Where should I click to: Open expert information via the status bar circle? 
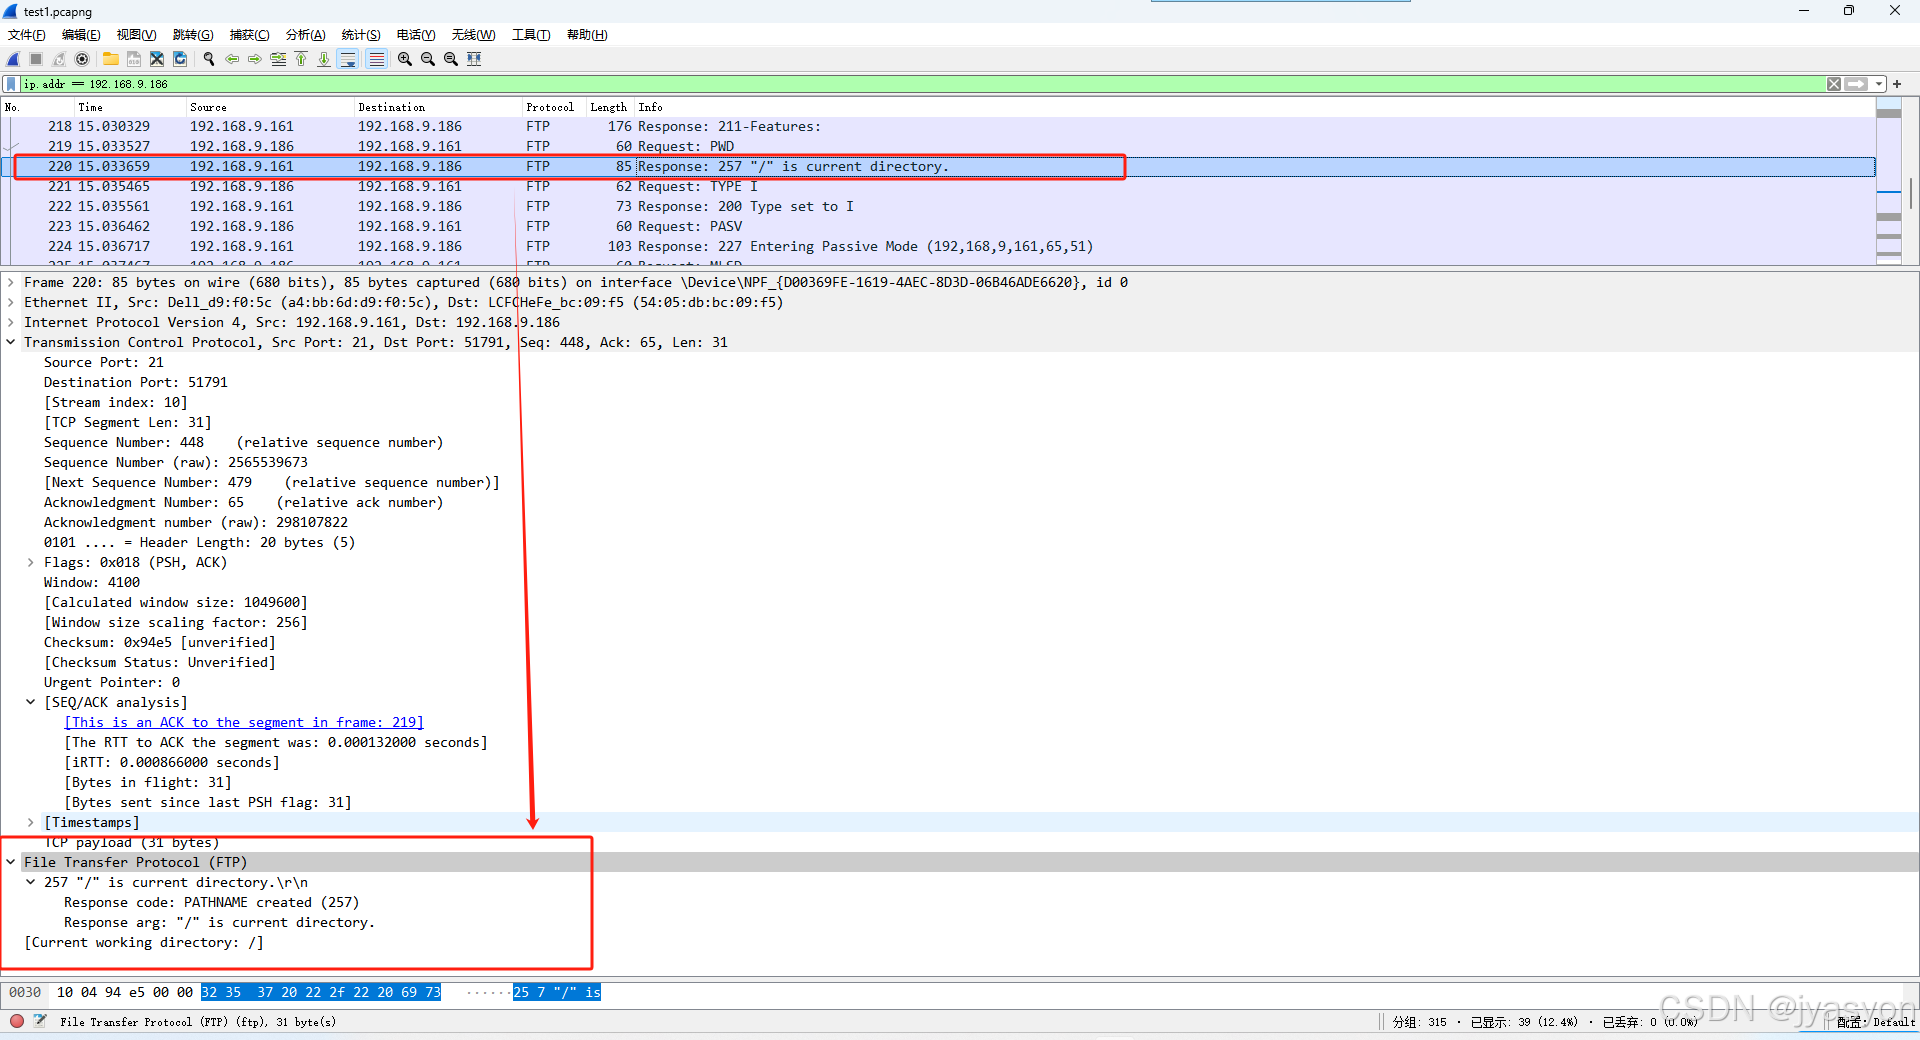click(x=16, y=1022)
